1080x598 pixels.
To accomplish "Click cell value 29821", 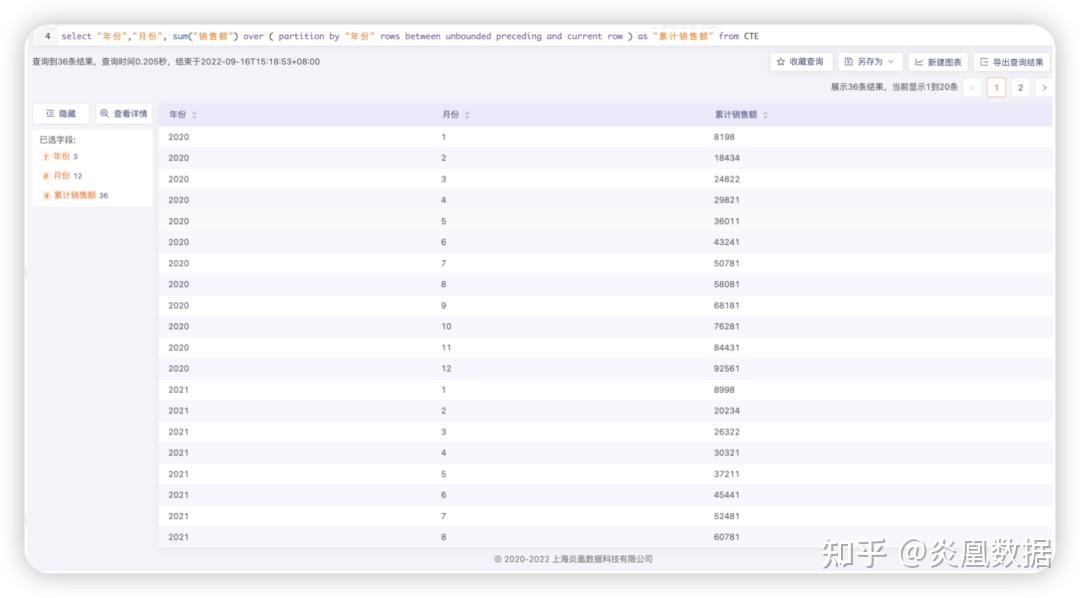I will (x=727, y=200).
